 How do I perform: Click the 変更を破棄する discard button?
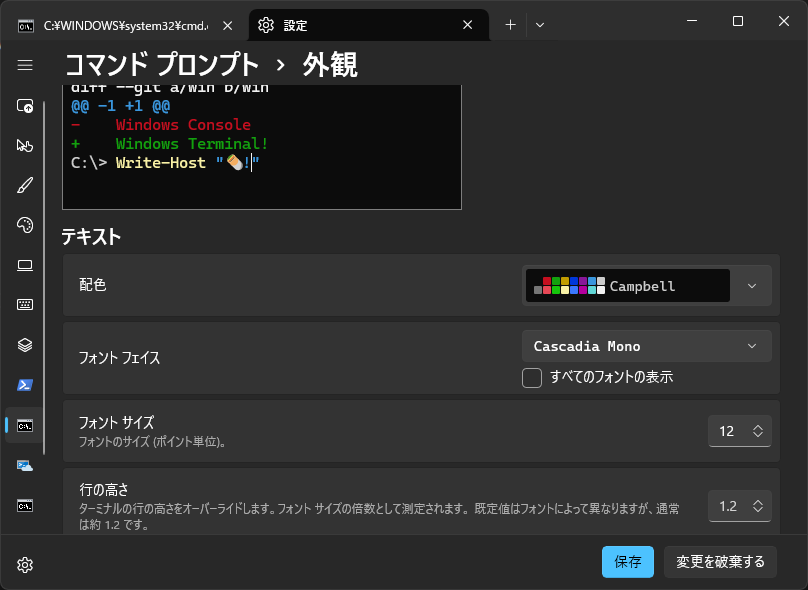[720, 562]
